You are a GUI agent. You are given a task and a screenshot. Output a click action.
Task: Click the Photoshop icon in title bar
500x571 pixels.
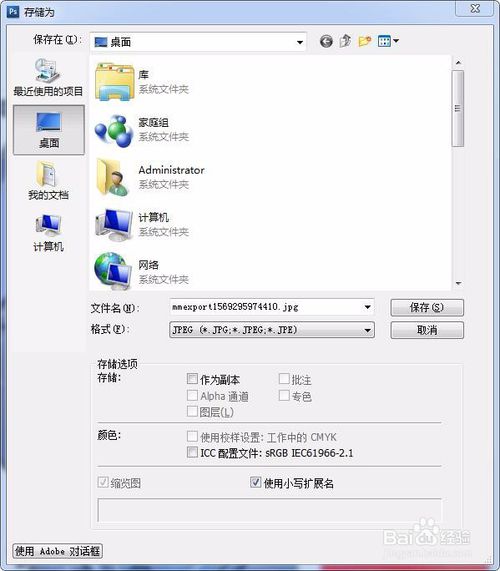click(x=13, y=12)
